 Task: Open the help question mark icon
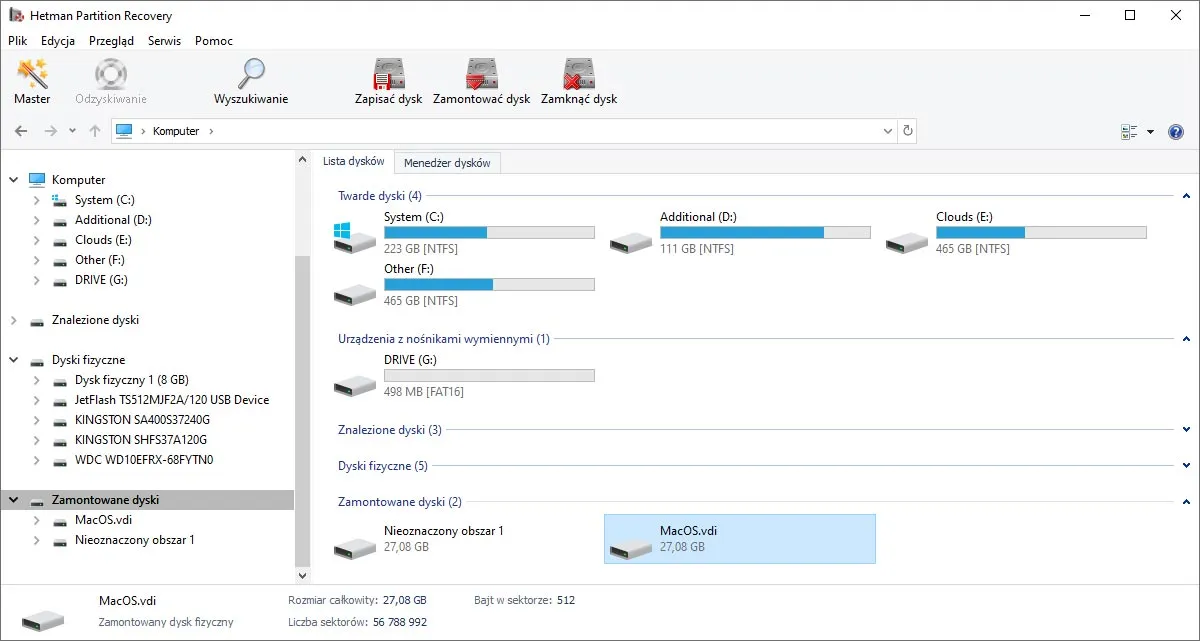pos(1176,132)
